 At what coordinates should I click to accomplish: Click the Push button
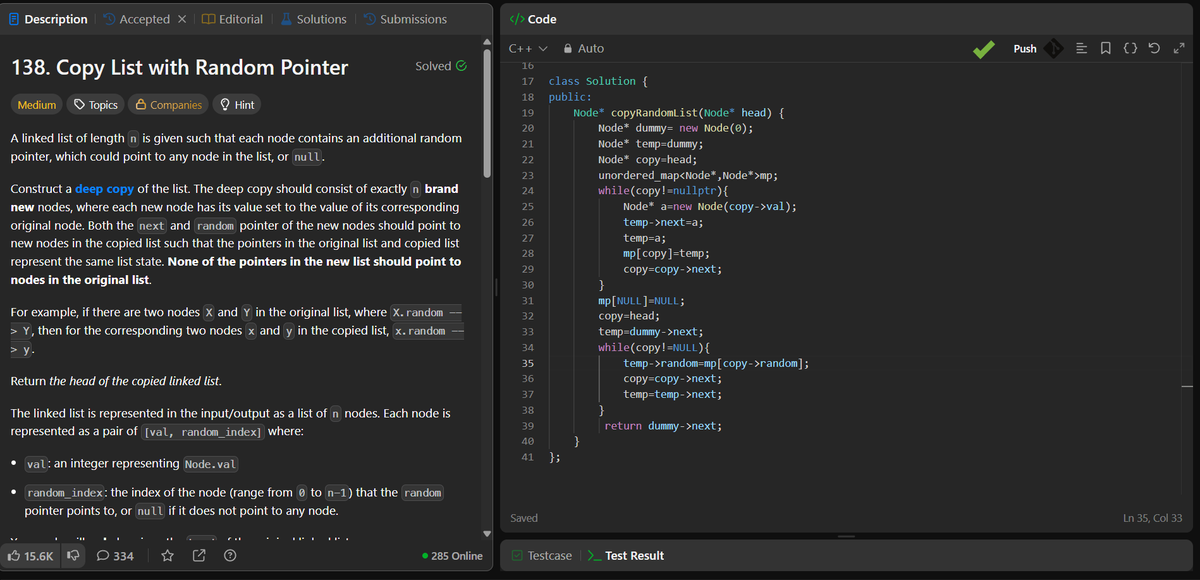click(x=1025, y=48)
